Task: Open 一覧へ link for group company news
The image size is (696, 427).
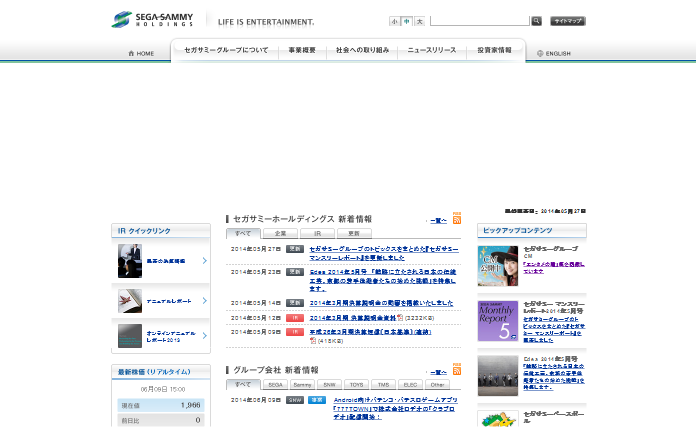Action: 438,372
